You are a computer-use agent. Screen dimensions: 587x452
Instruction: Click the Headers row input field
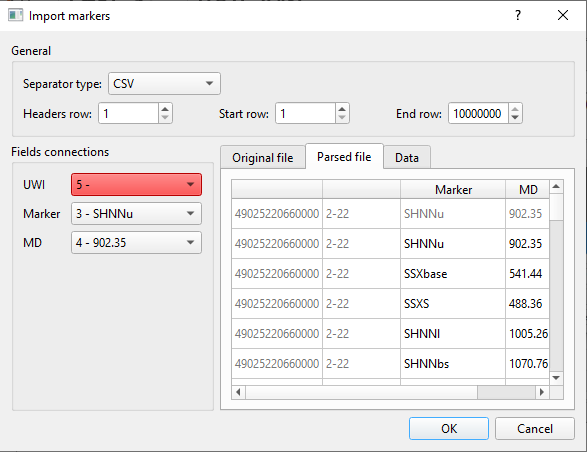(x=128, y=113)
